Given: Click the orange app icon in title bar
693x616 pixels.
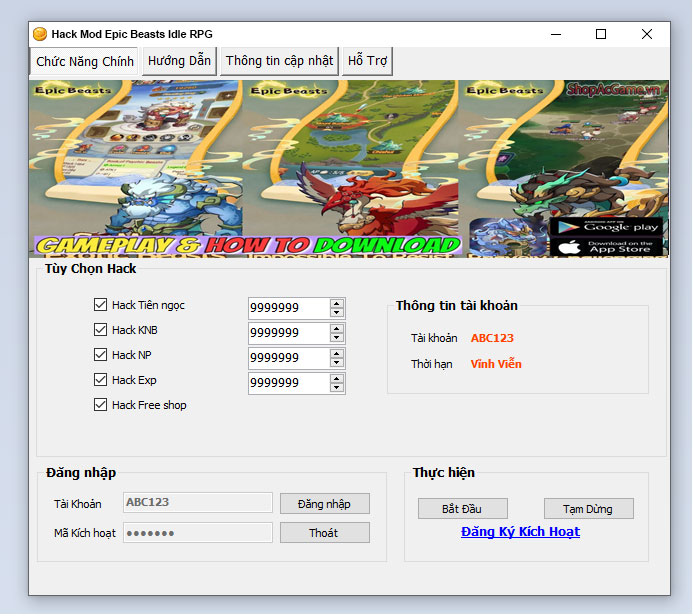Looking at the screenshot, I should pos(40,34).
